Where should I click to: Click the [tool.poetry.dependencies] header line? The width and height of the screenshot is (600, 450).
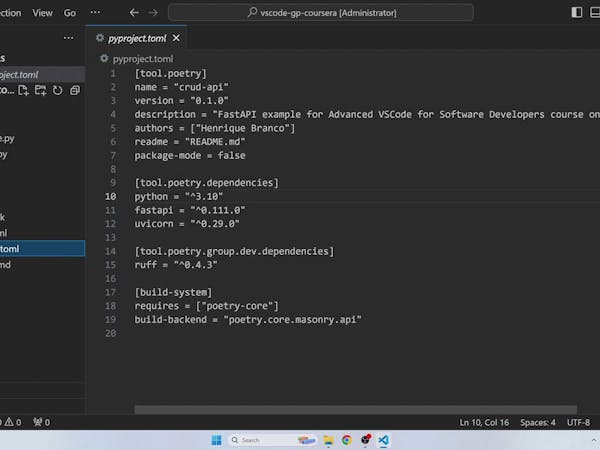[207, 183]
